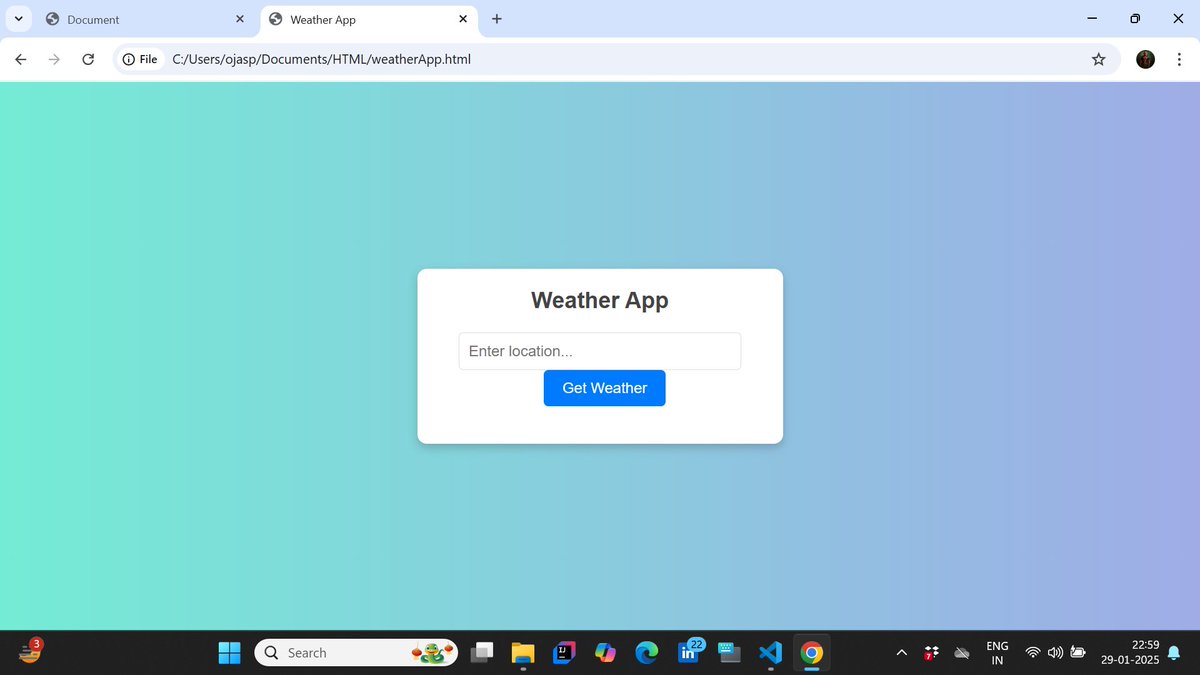This screenshot has height=675, width=1200.
Task: Open the widgets icon with badge 3
Action: point(30,652)
